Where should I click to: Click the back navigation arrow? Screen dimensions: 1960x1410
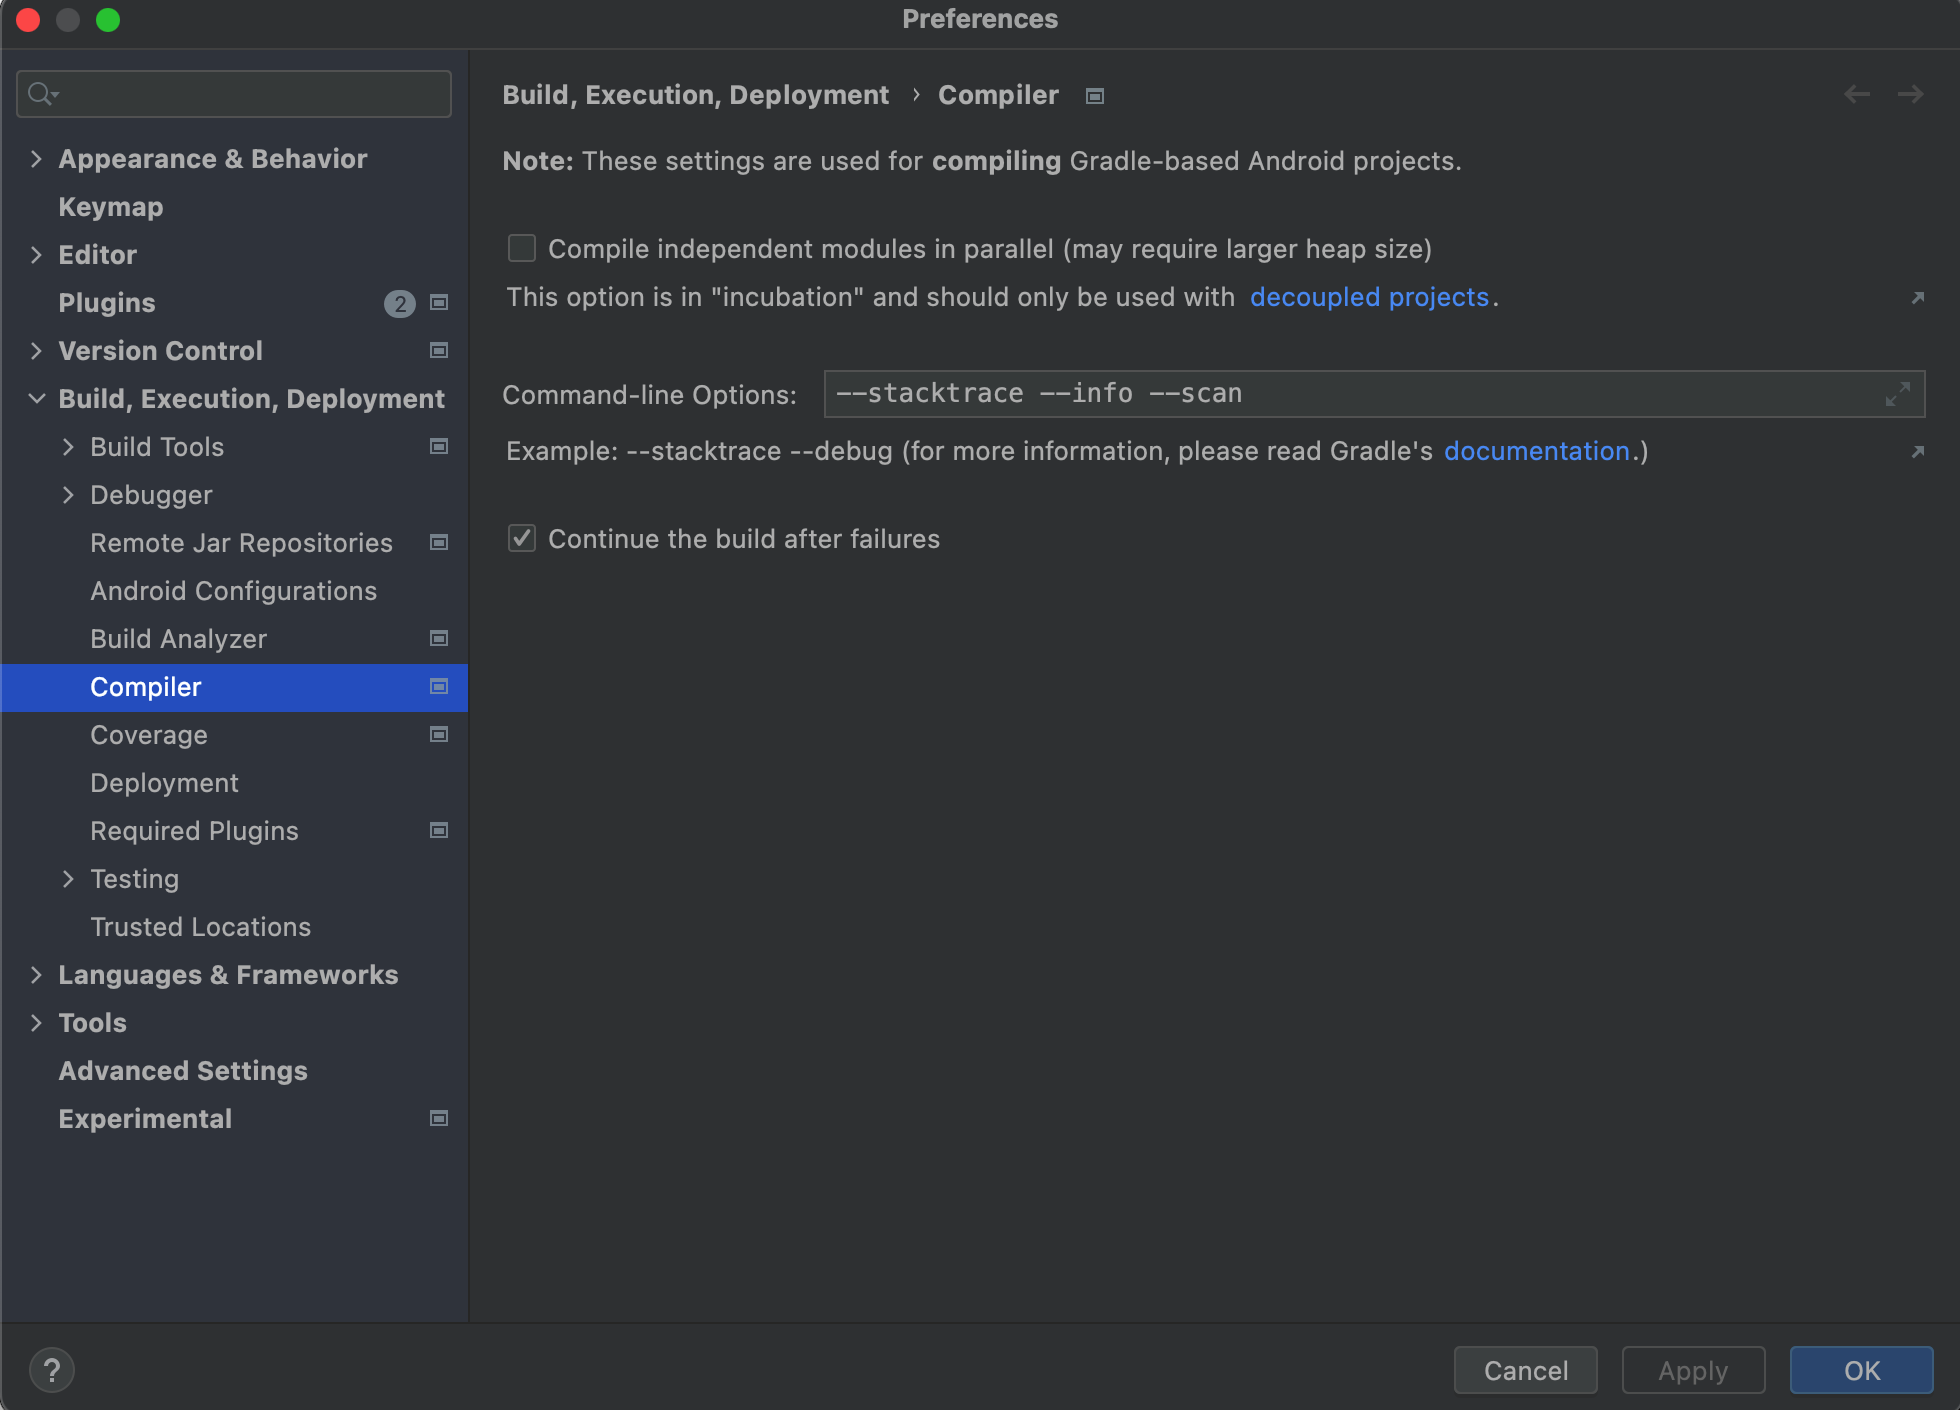1857,94
